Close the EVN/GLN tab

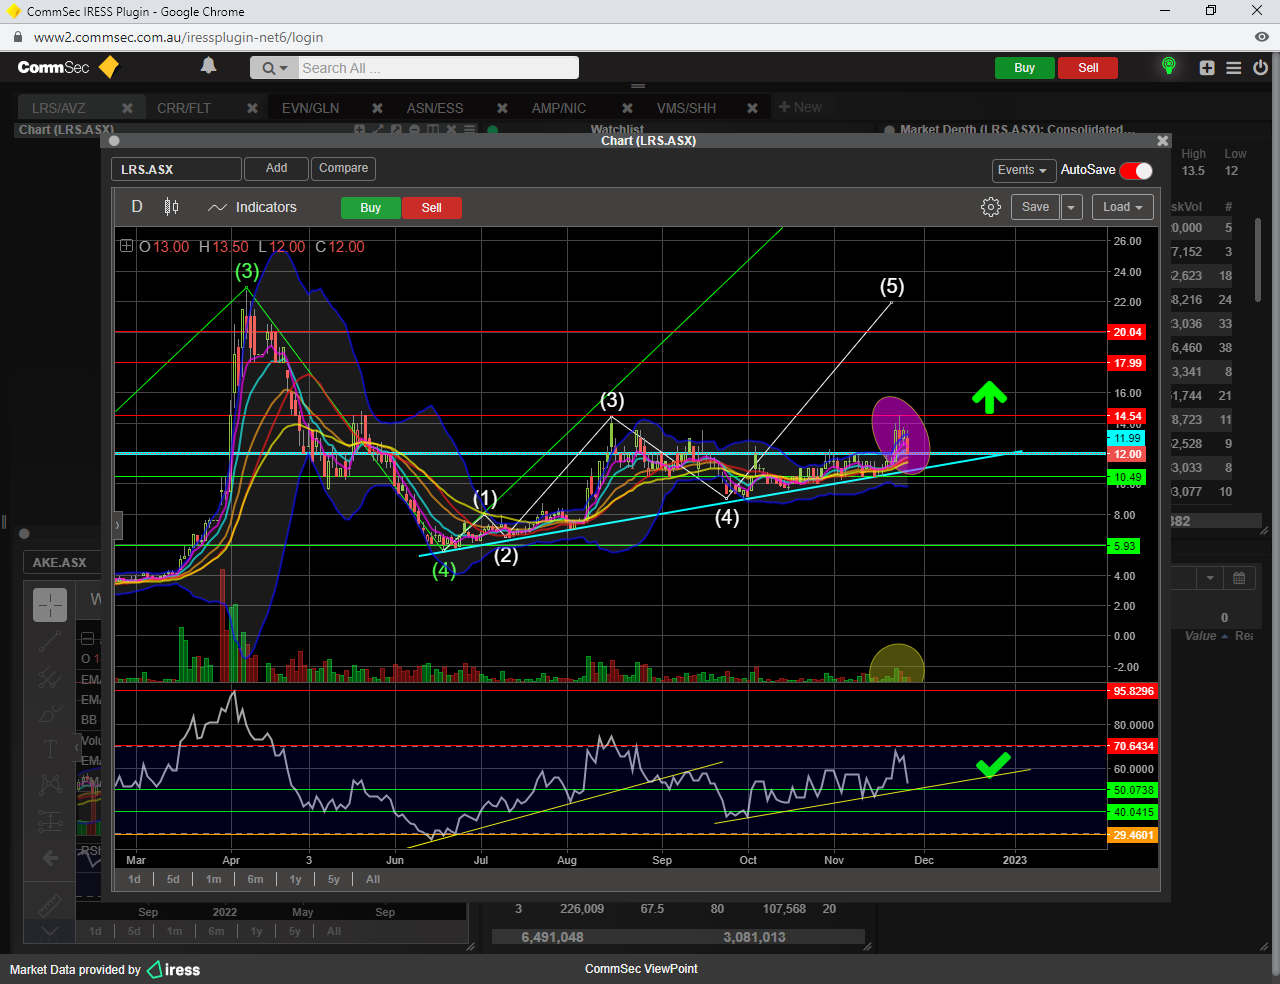[x=377, y=108]
